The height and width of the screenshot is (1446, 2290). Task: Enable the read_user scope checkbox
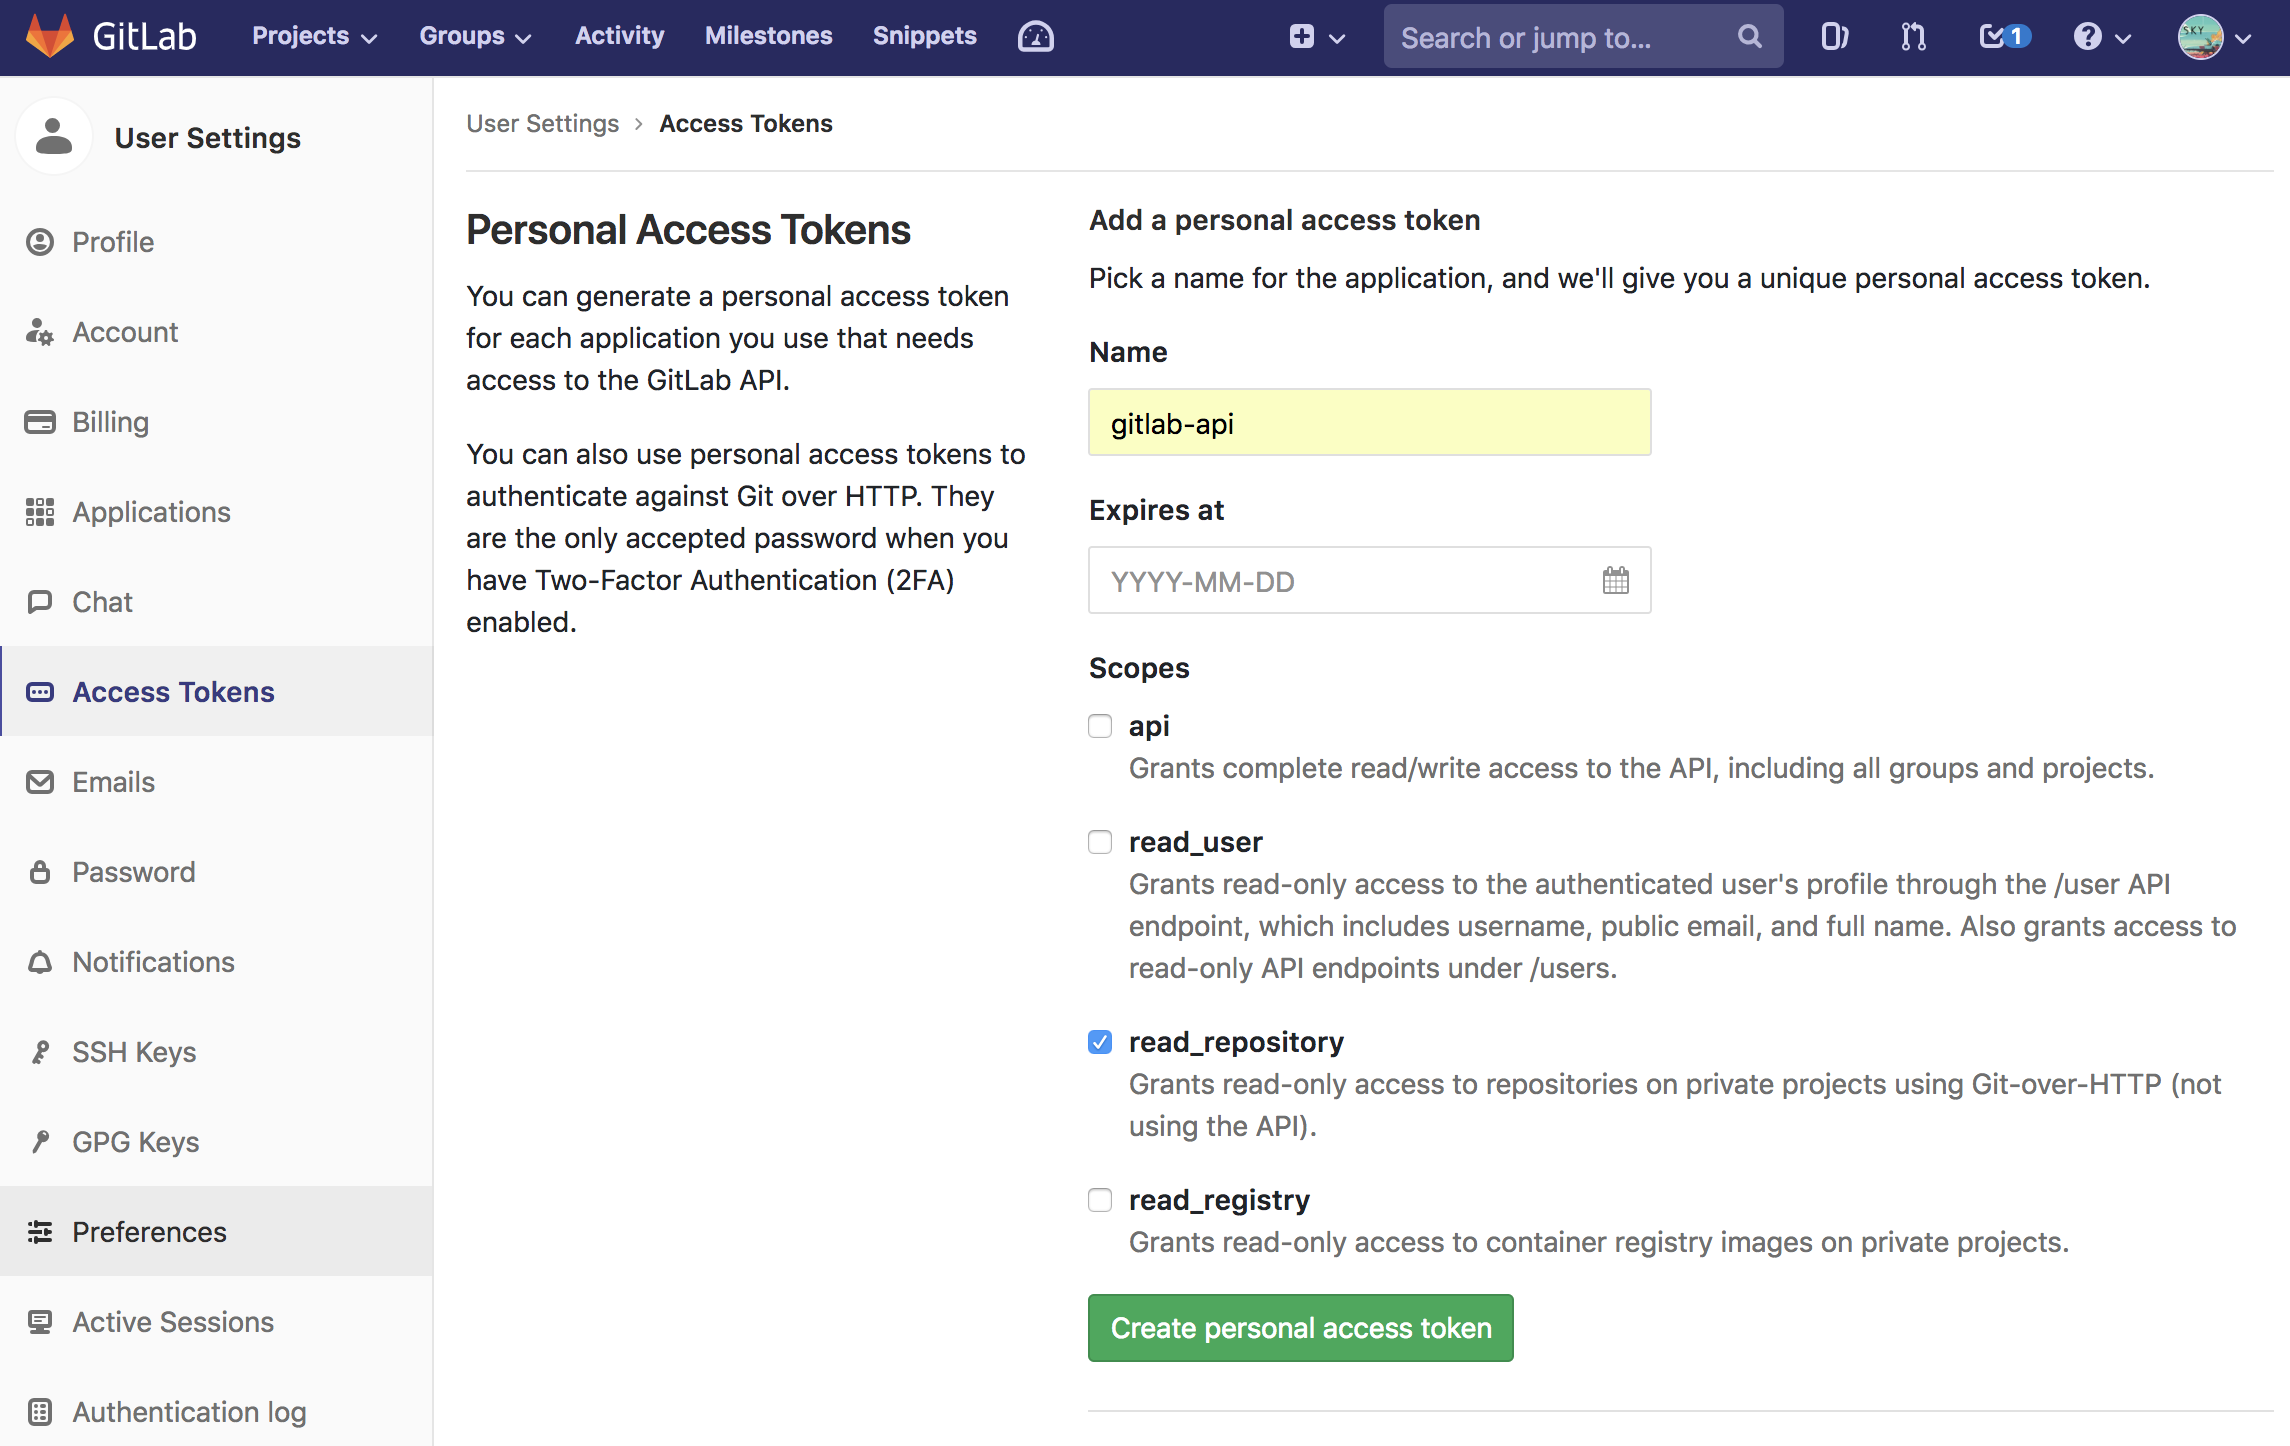point(1098,841)
